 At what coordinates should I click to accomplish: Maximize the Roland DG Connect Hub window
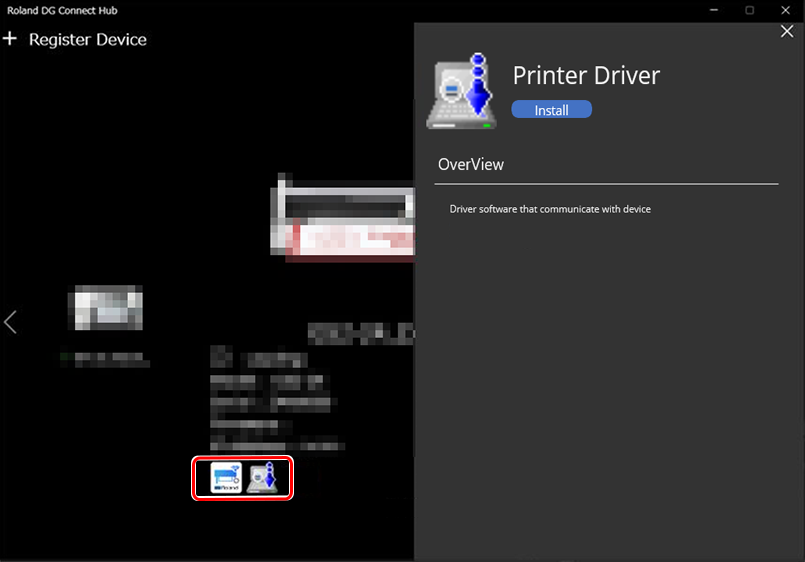749,10
